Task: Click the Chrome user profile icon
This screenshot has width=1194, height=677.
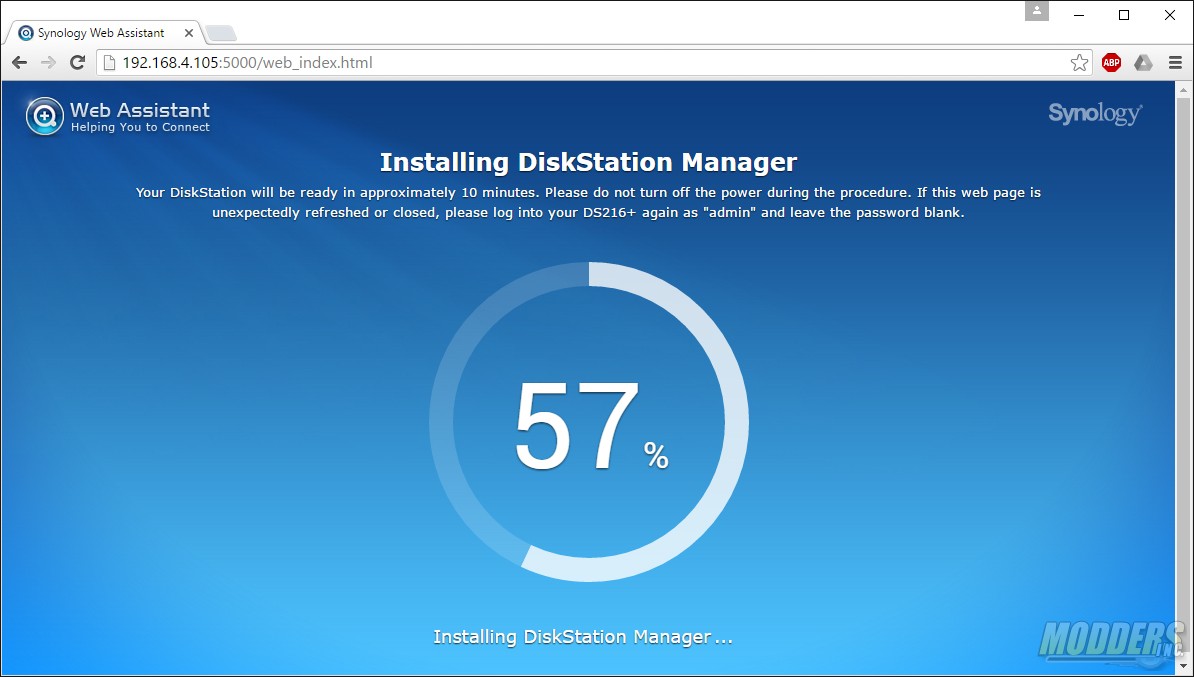Action: coord(1036,11)
